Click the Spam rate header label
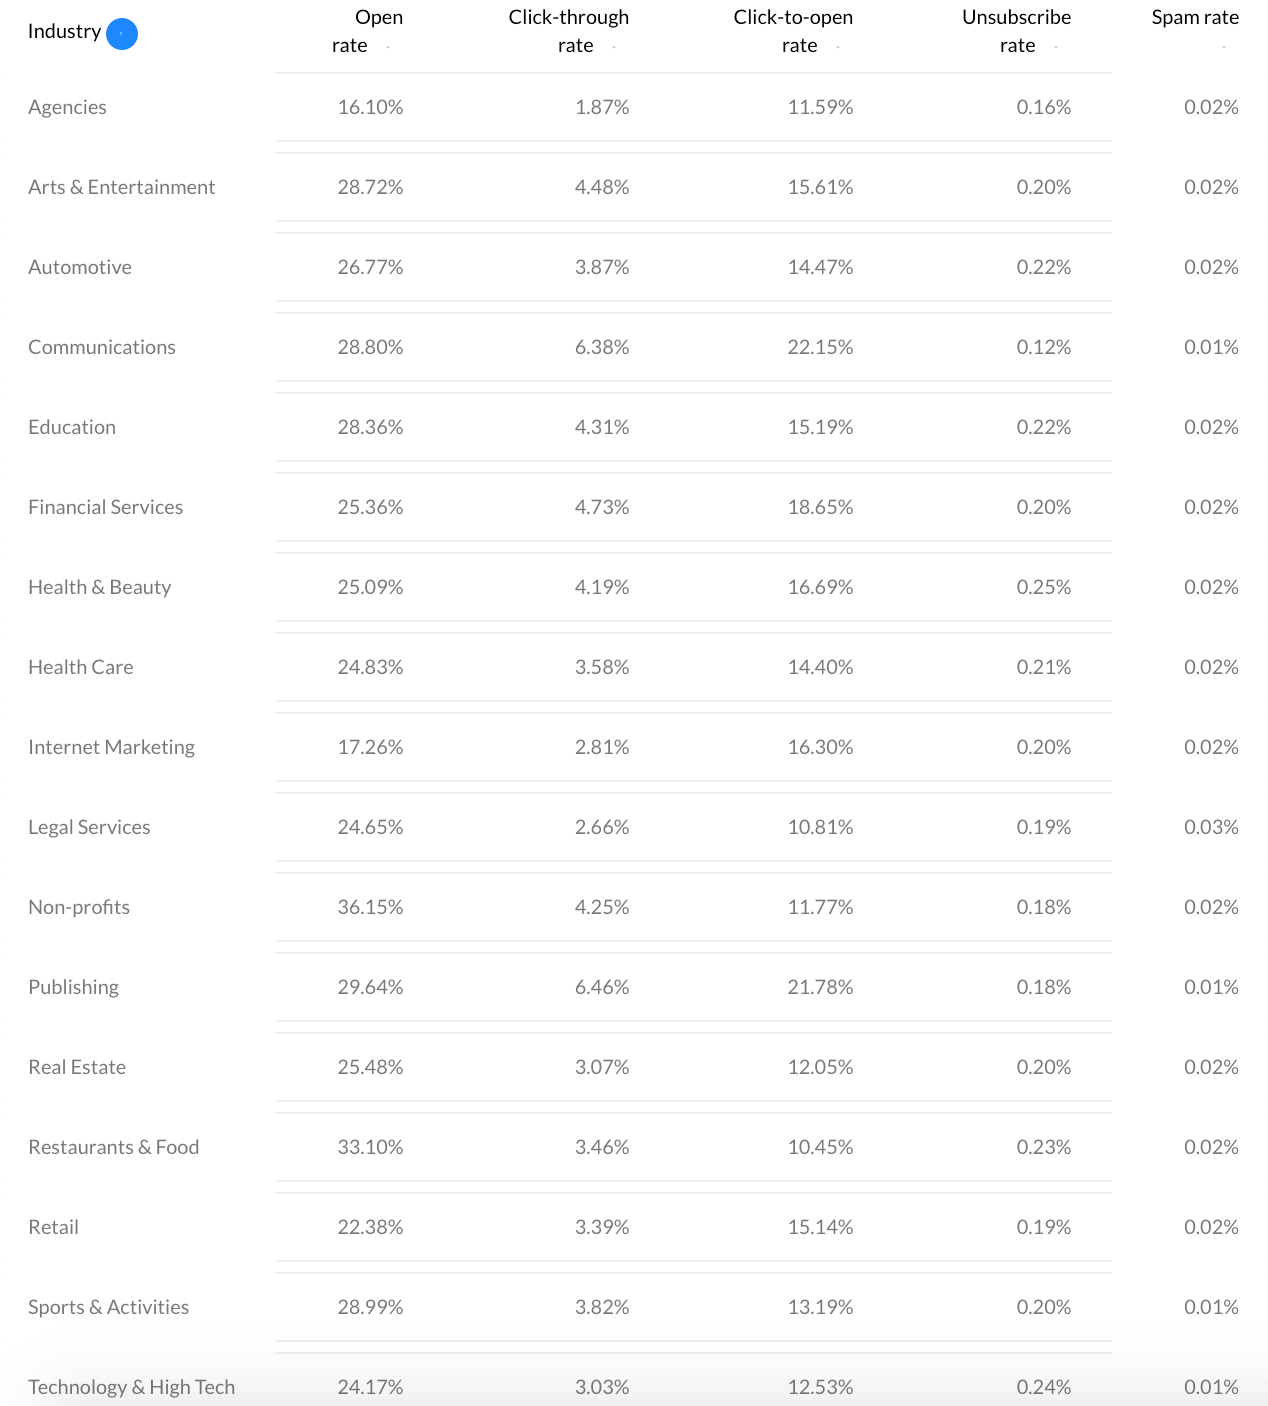 1195,18
